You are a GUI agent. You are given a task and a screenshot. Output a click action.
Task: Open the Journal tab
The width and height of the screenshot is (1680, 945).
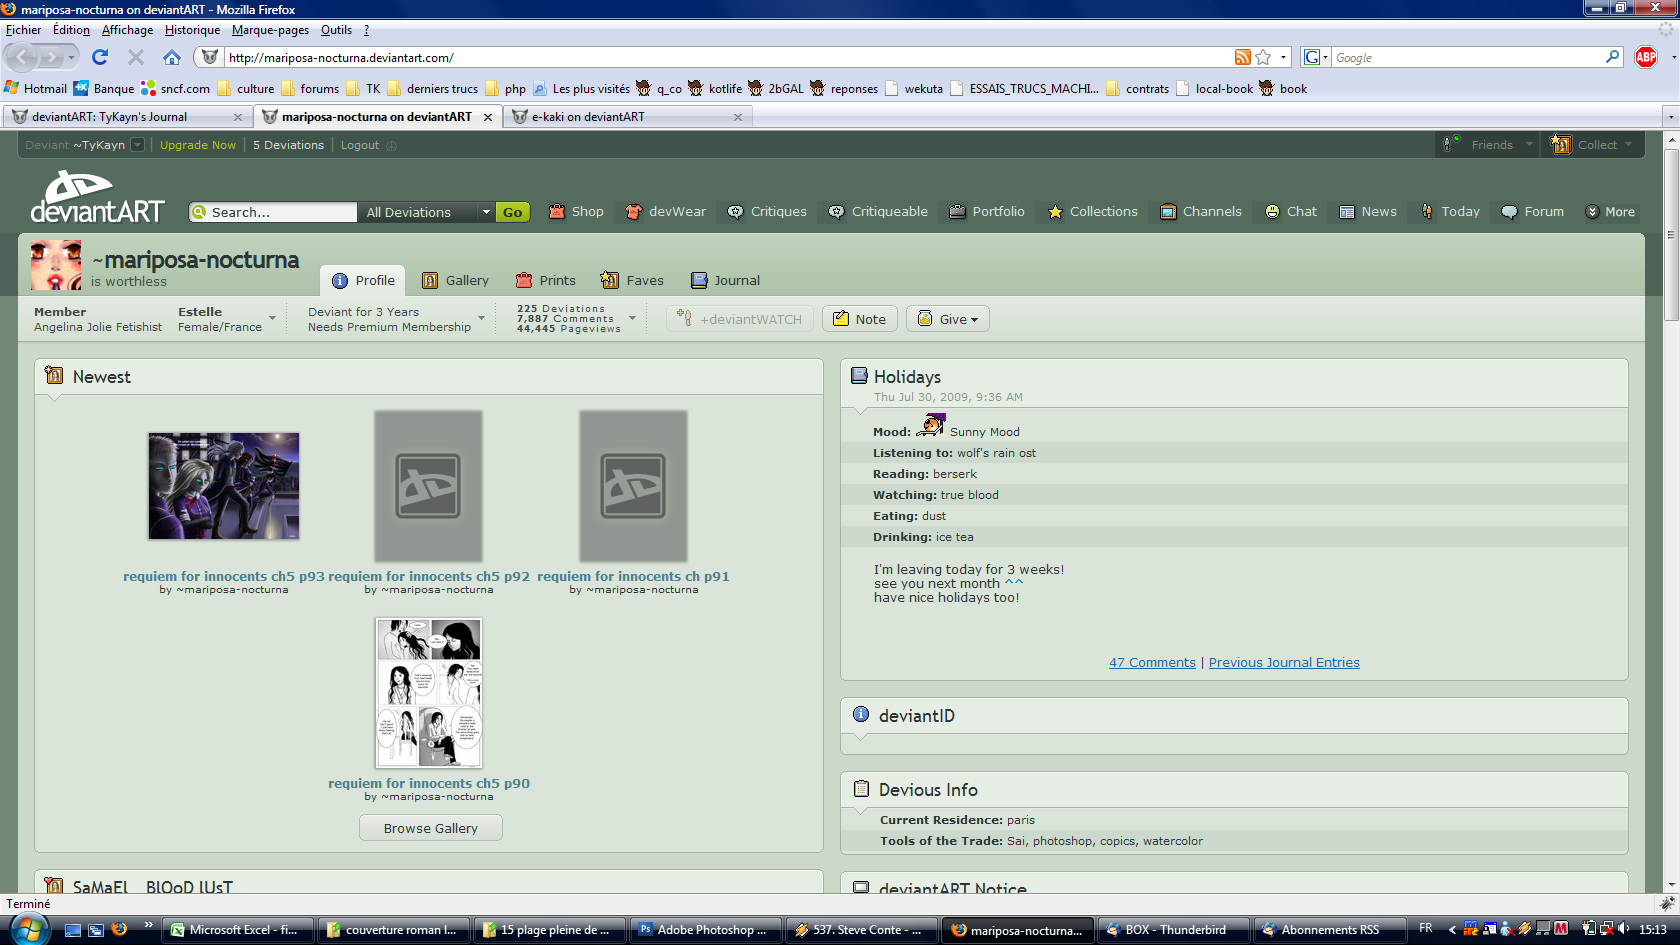pos(725,280)
